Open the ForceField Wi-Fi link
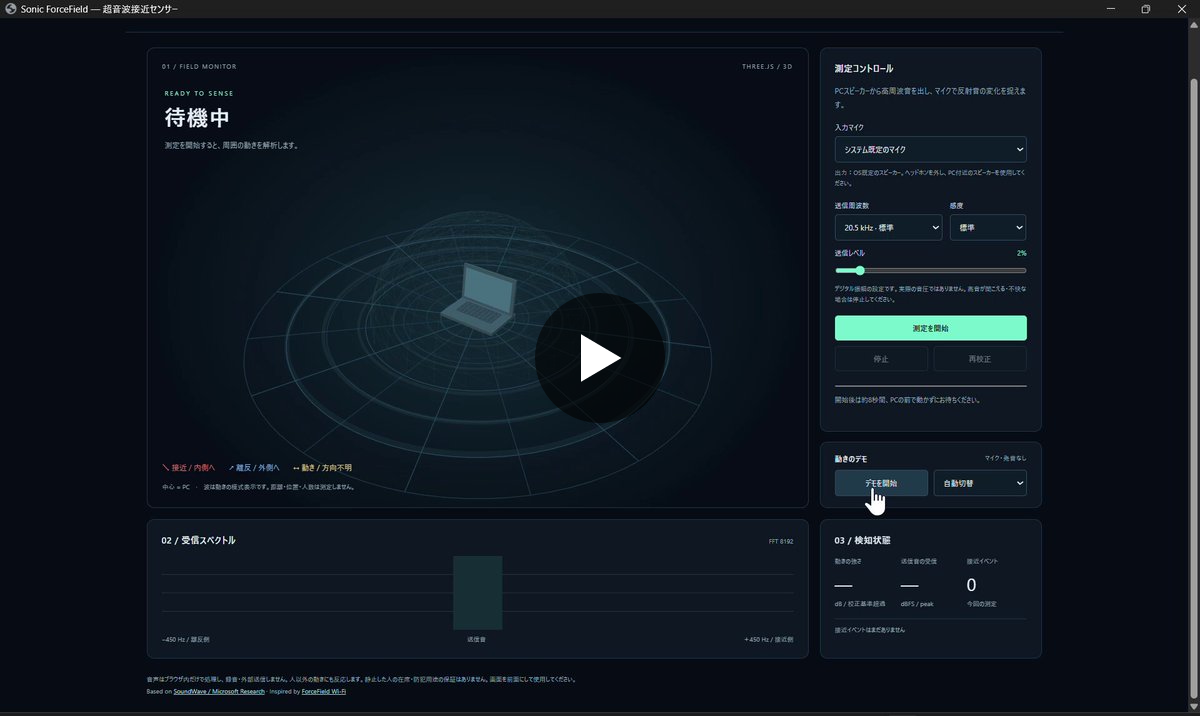Image resolution: width=1200 pixels, height=716 pixels. (x=324, y=691)
